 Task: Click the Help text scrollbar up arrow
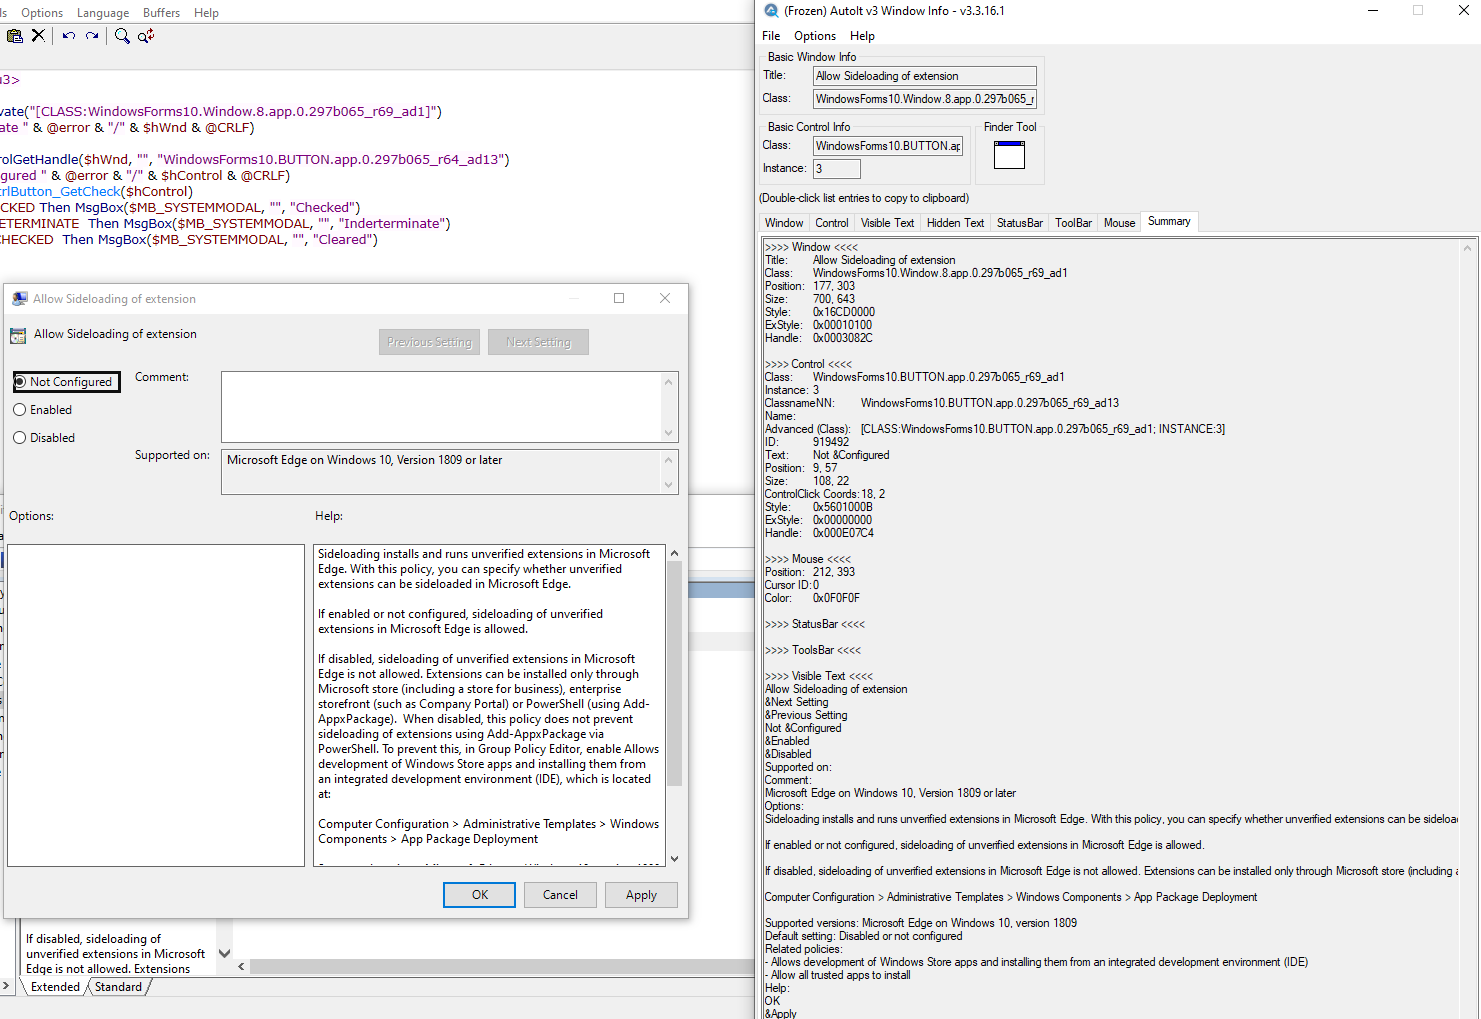click(x=674, y=553)
